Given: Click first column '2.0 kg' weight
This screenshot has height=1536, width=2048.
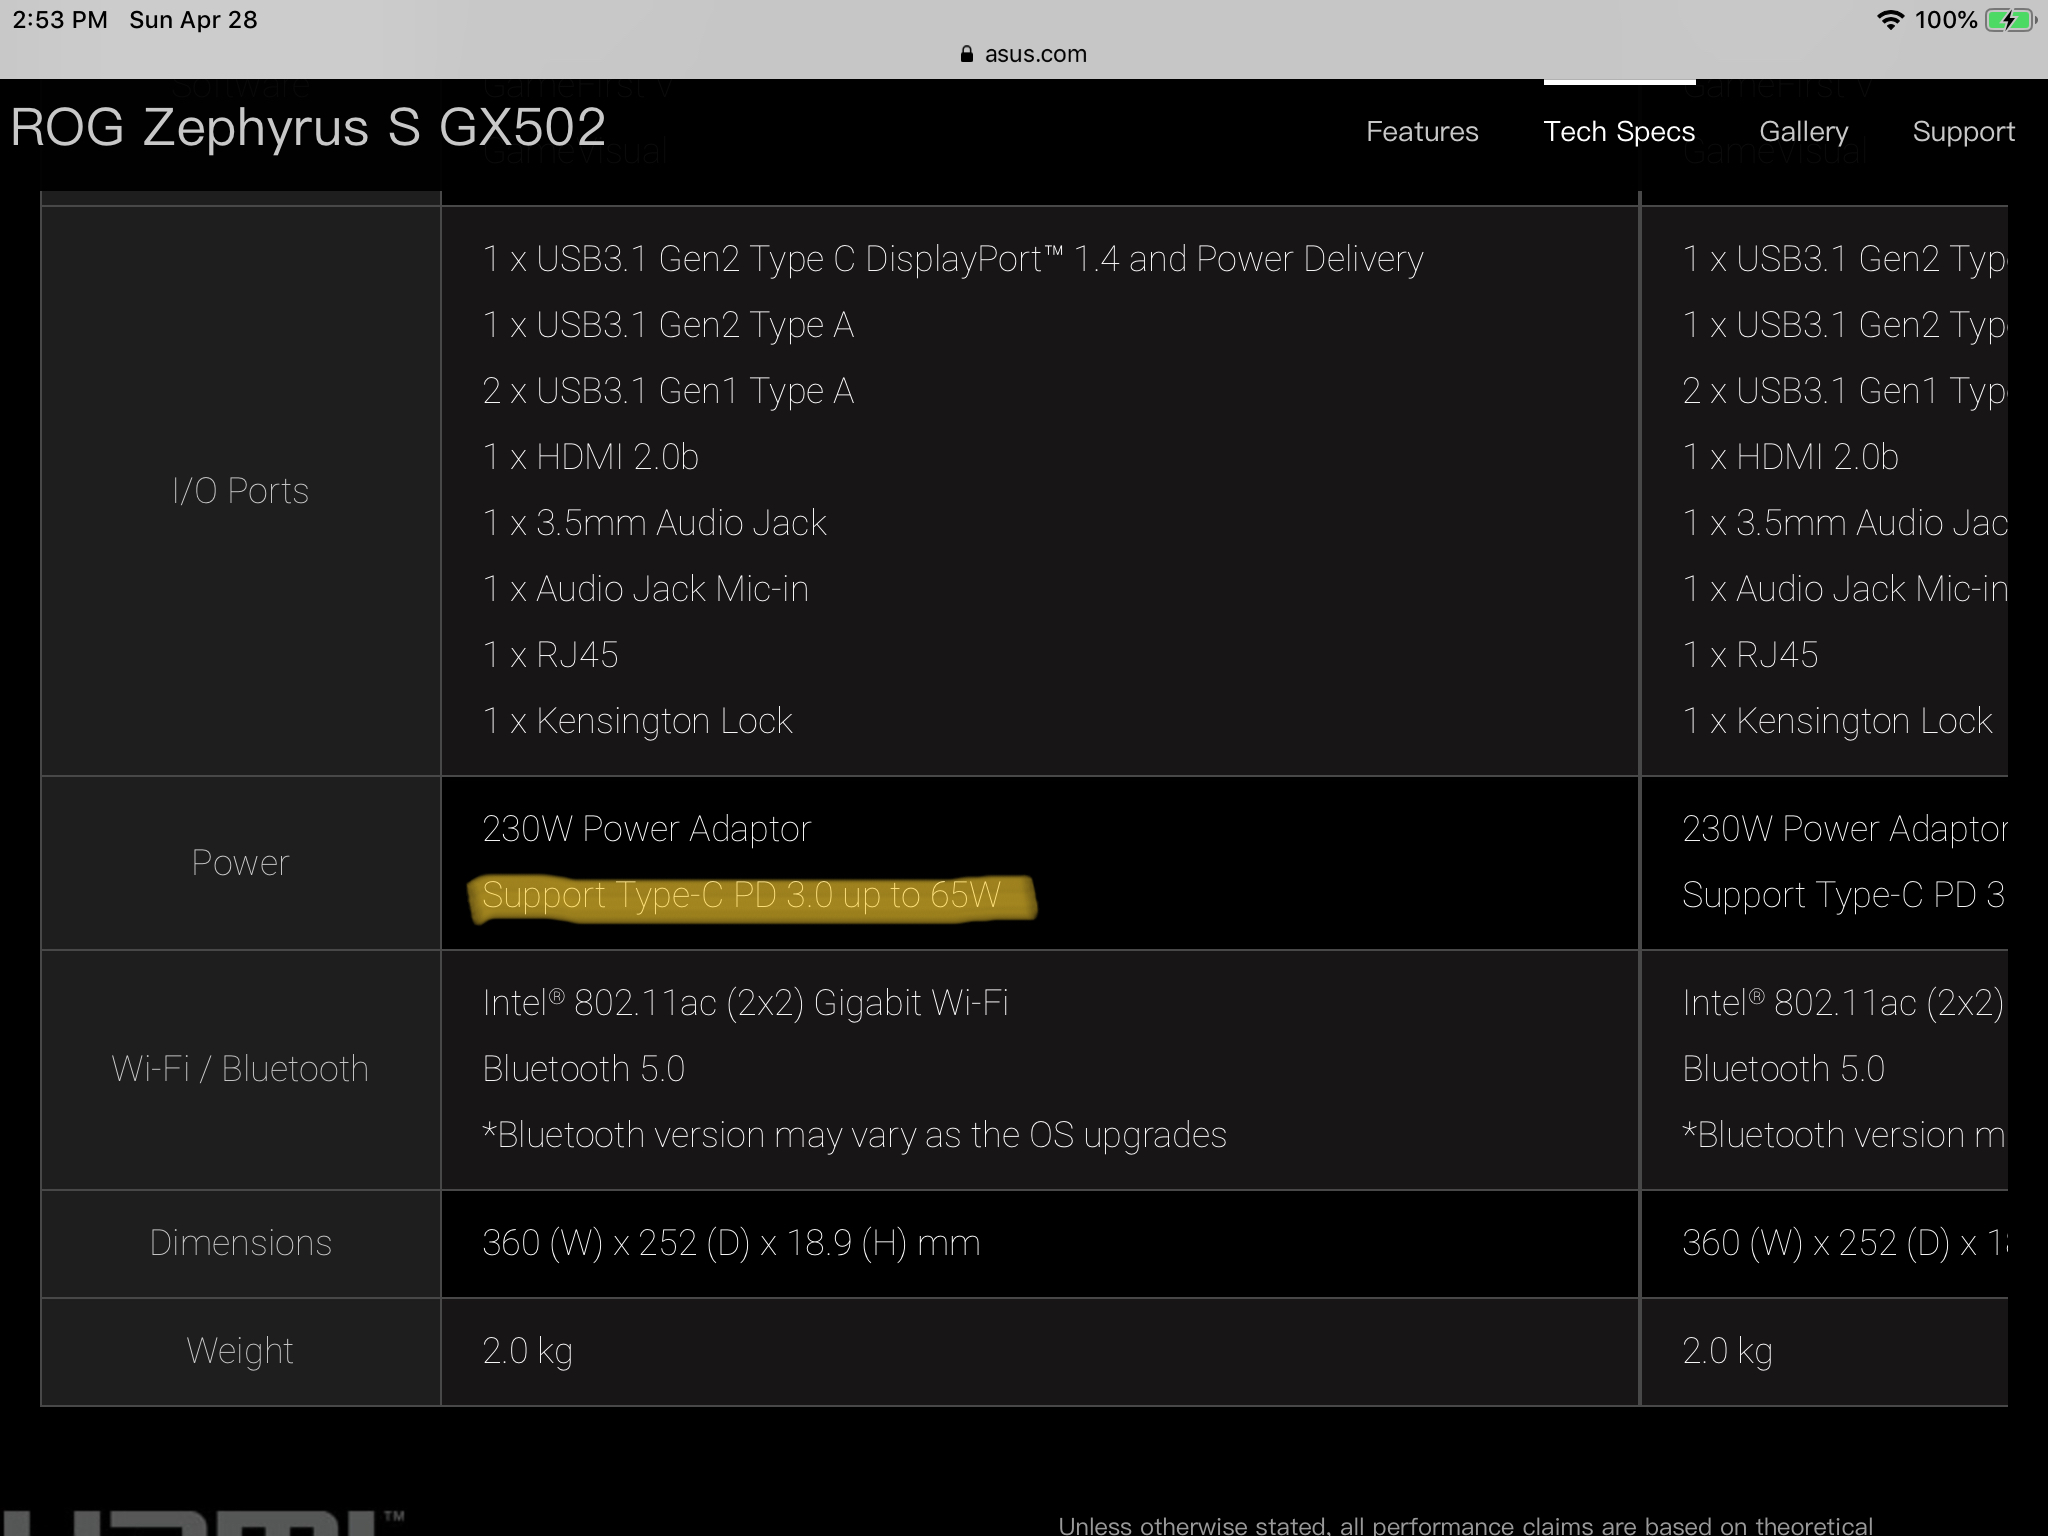Looking at the screenshot, I should tap(527, 1351).
